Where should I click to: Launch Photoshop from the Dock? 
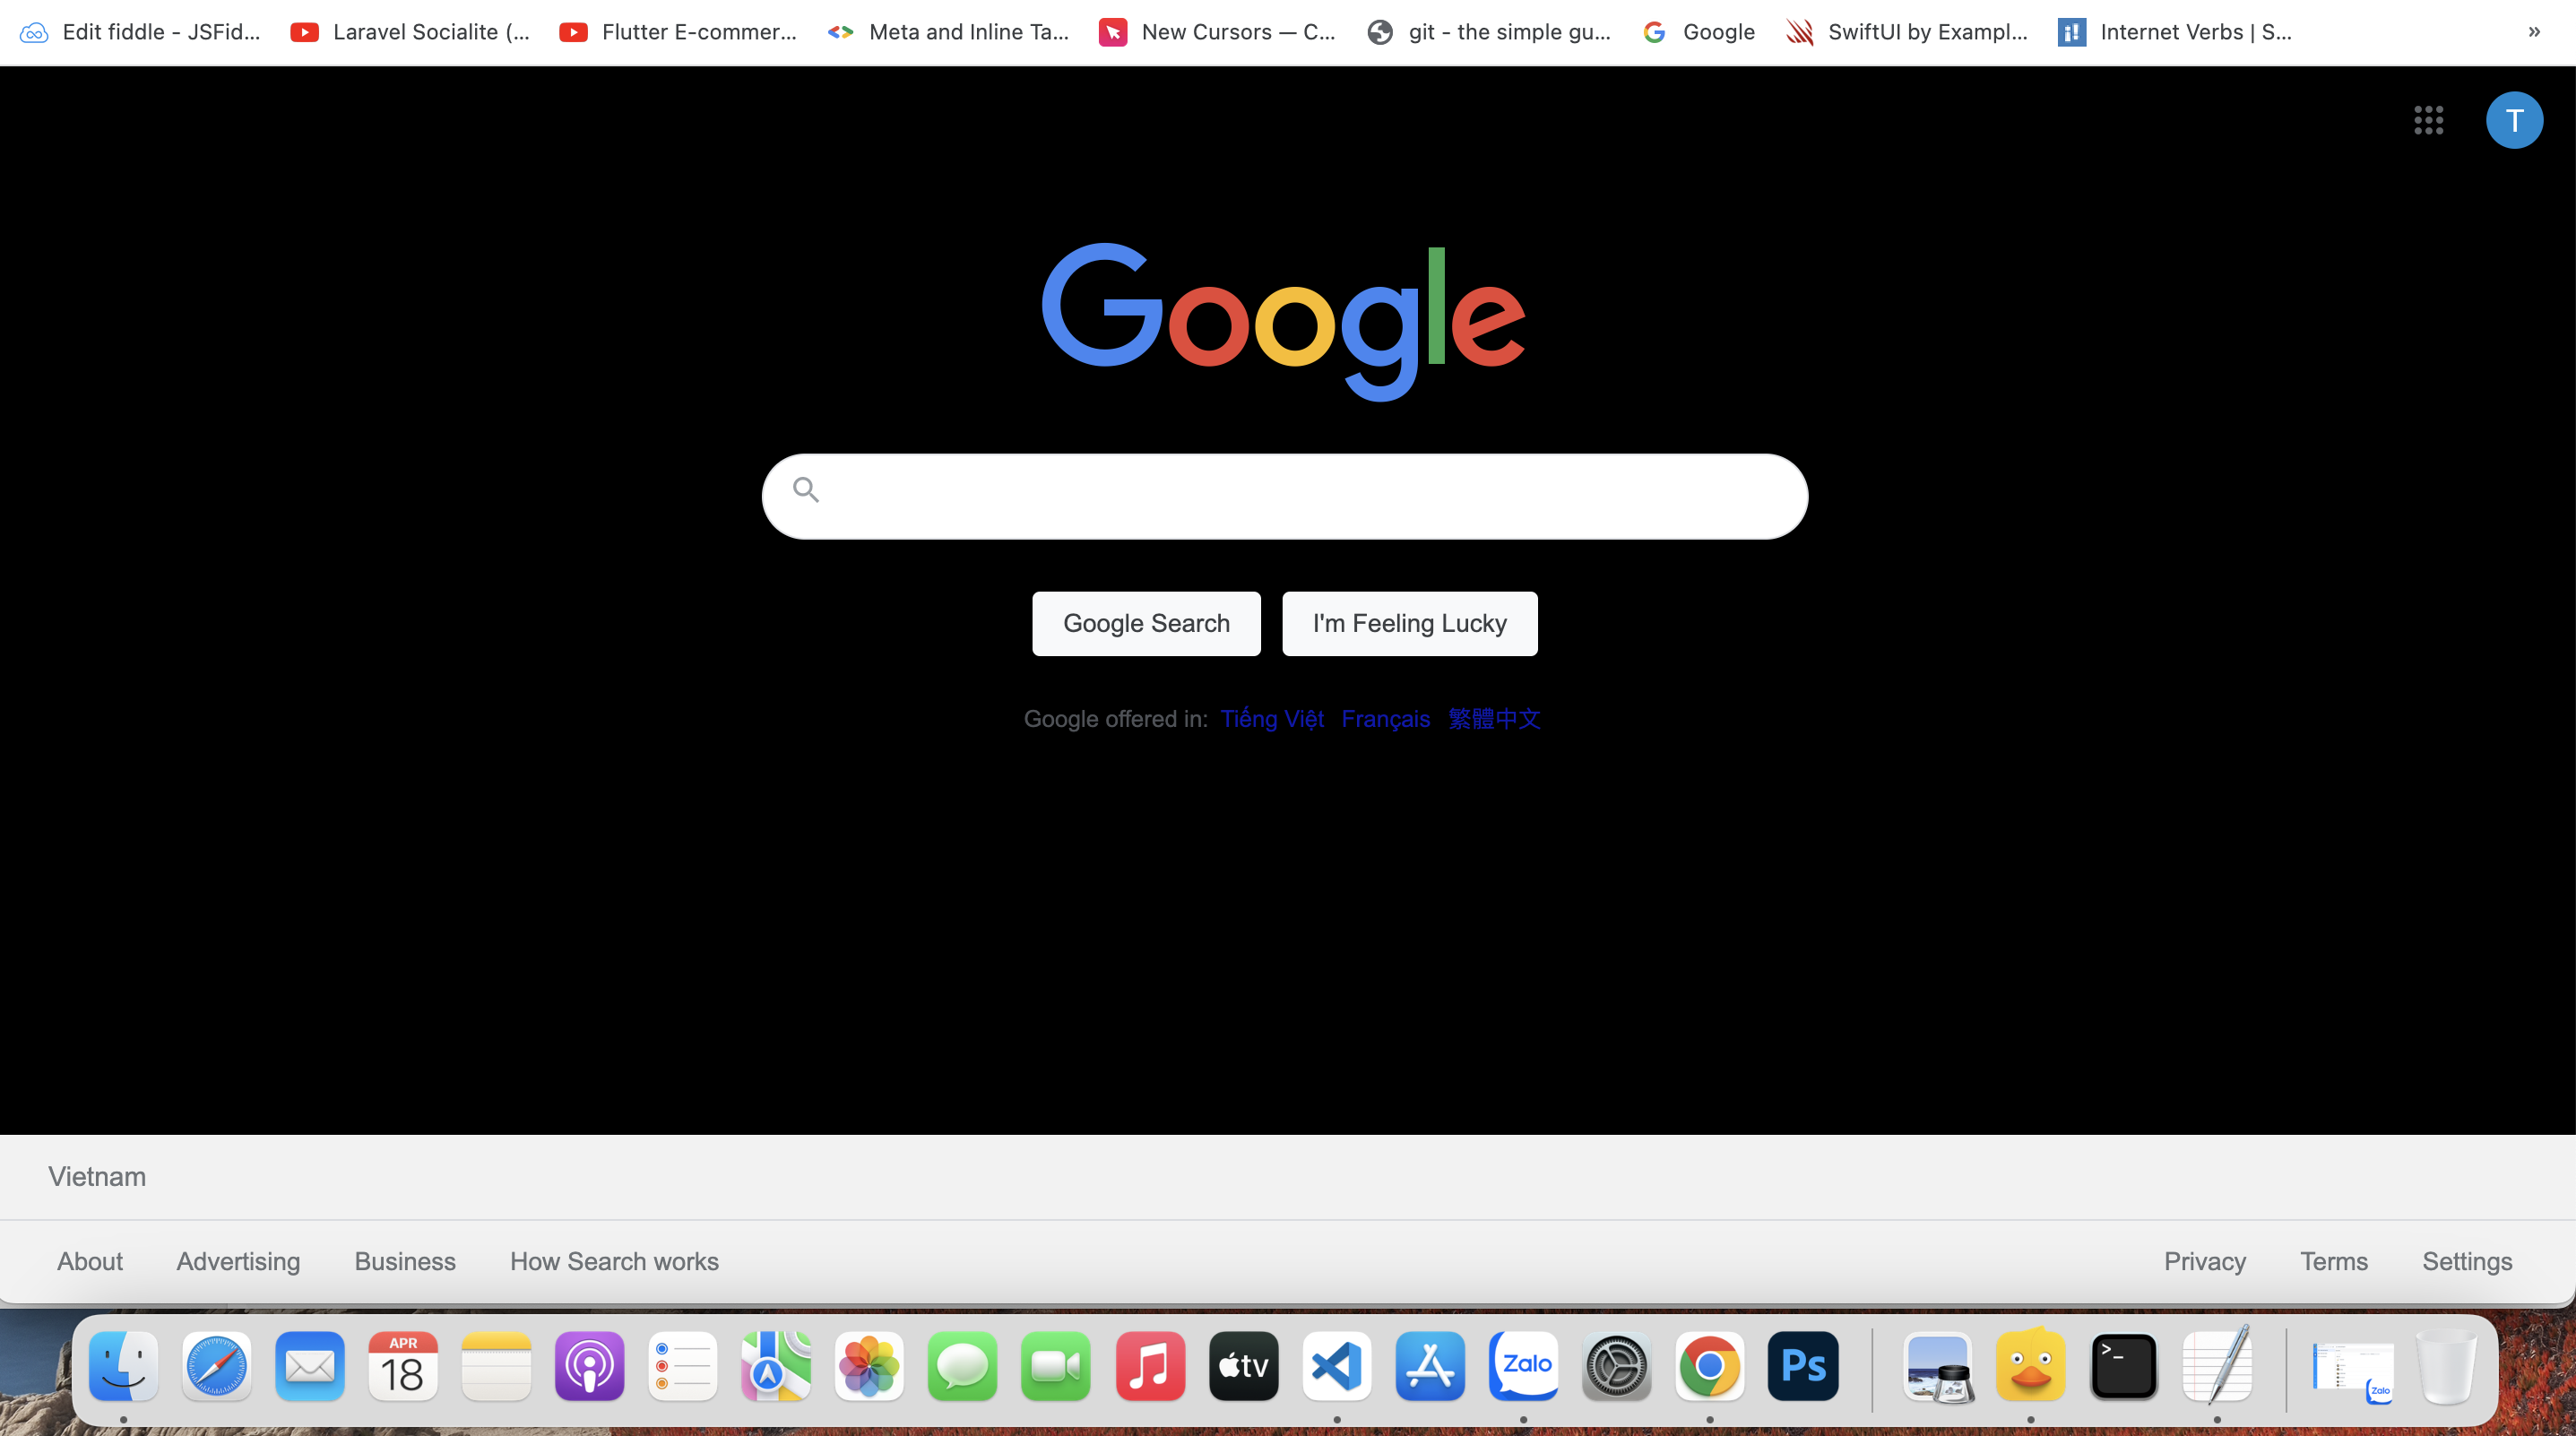click(1803, 1365)
